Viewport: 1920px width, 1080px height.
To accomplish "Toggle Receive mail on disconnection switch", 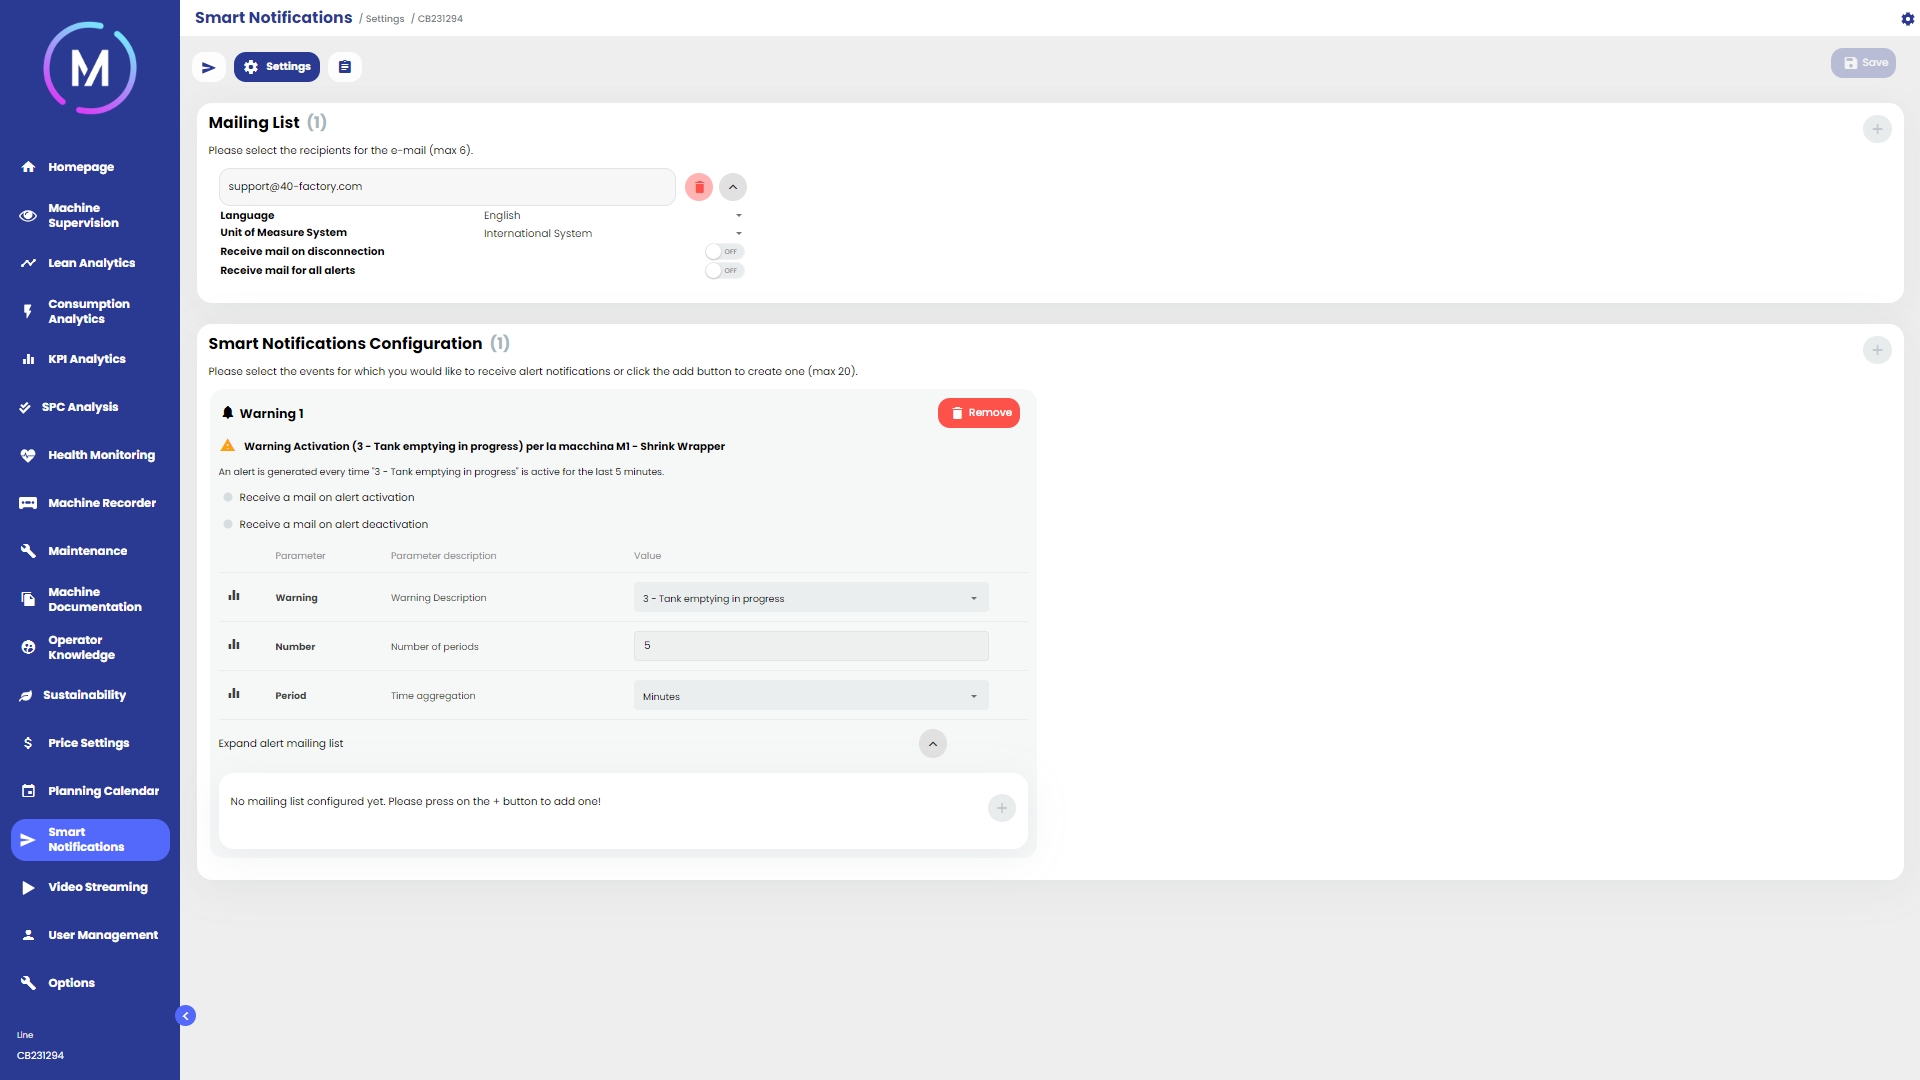I will pos(724,252).
